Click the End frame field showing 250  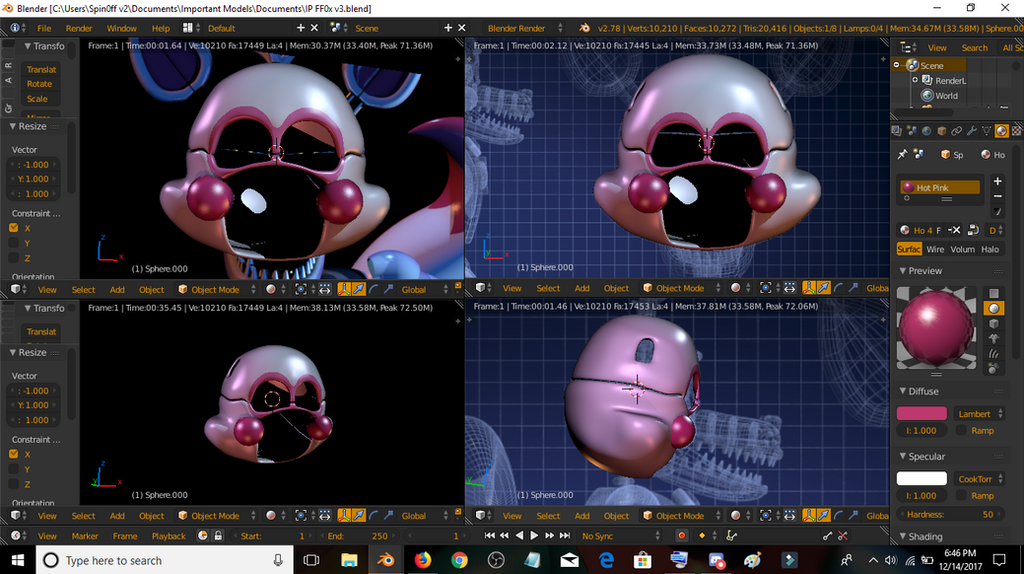358,535
